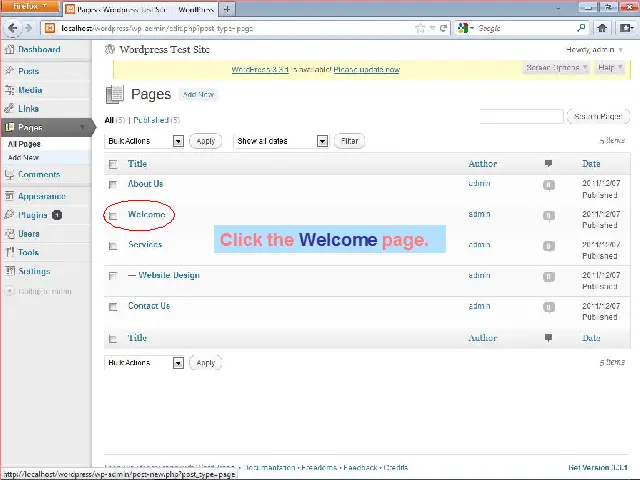The width and height of the screenshot is (640, 480).
Task: Click the WordPress logo beside site title
Action: point(110,49)
